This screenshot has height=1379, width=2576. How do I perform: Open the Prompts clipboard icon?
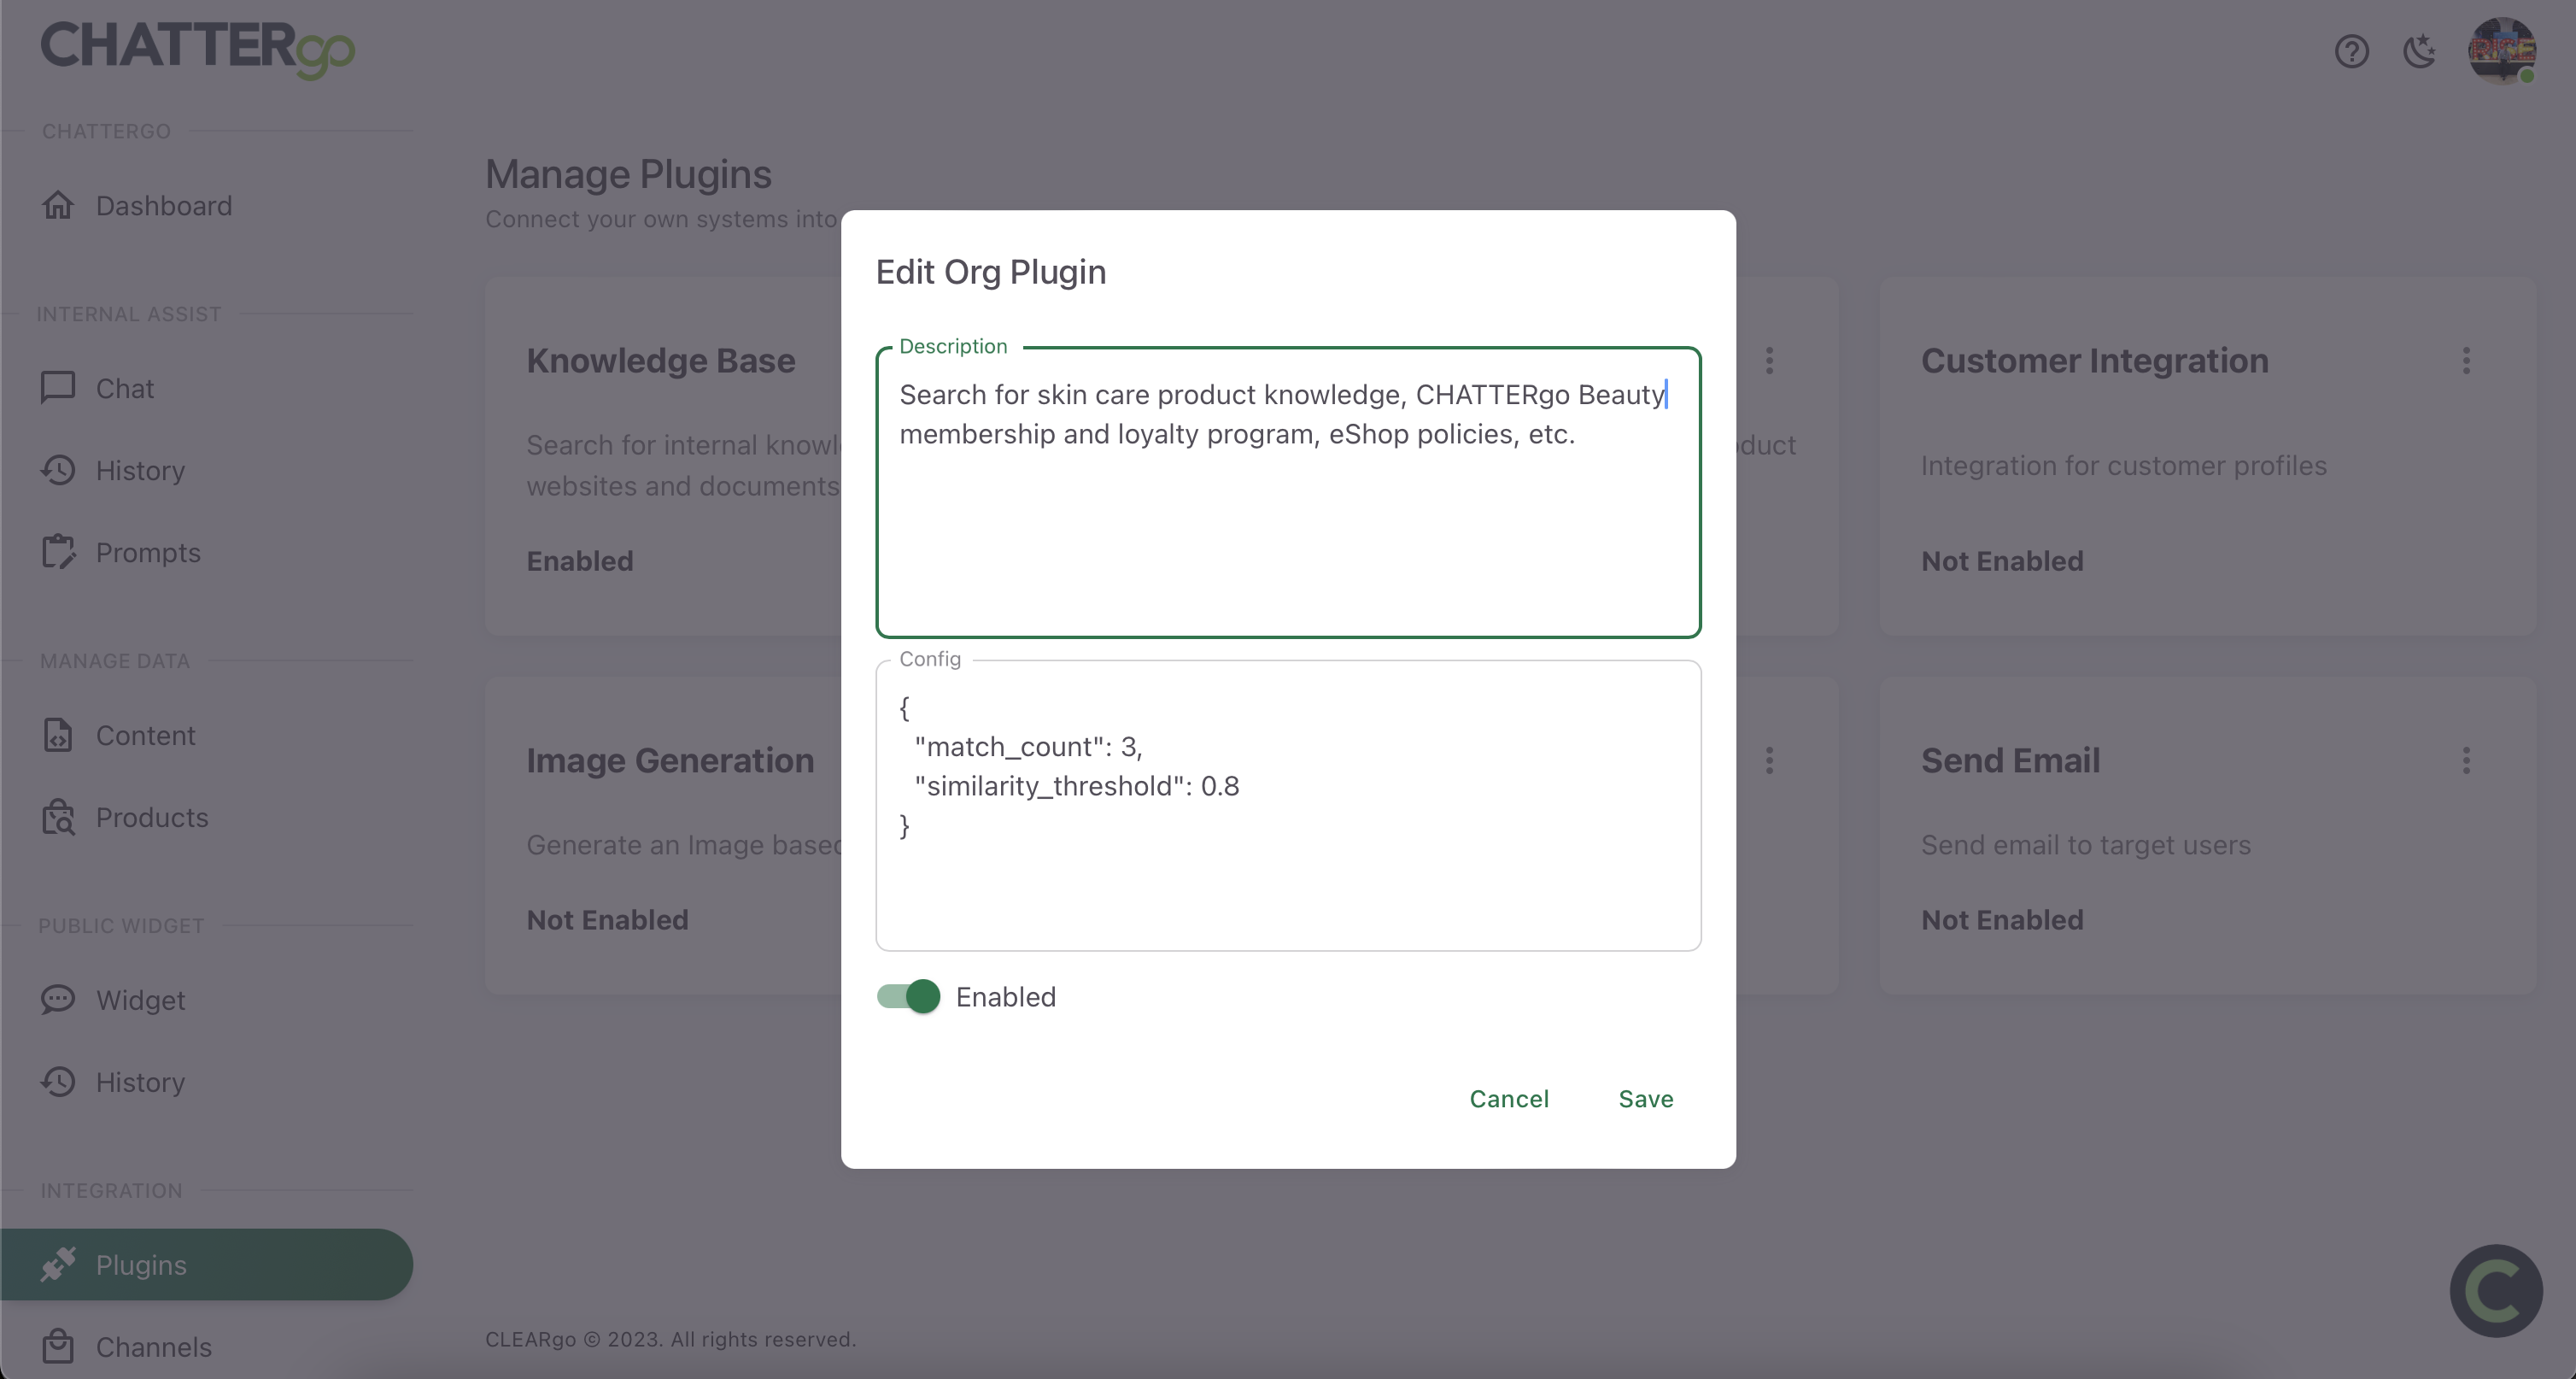click(x=58, y=552)
